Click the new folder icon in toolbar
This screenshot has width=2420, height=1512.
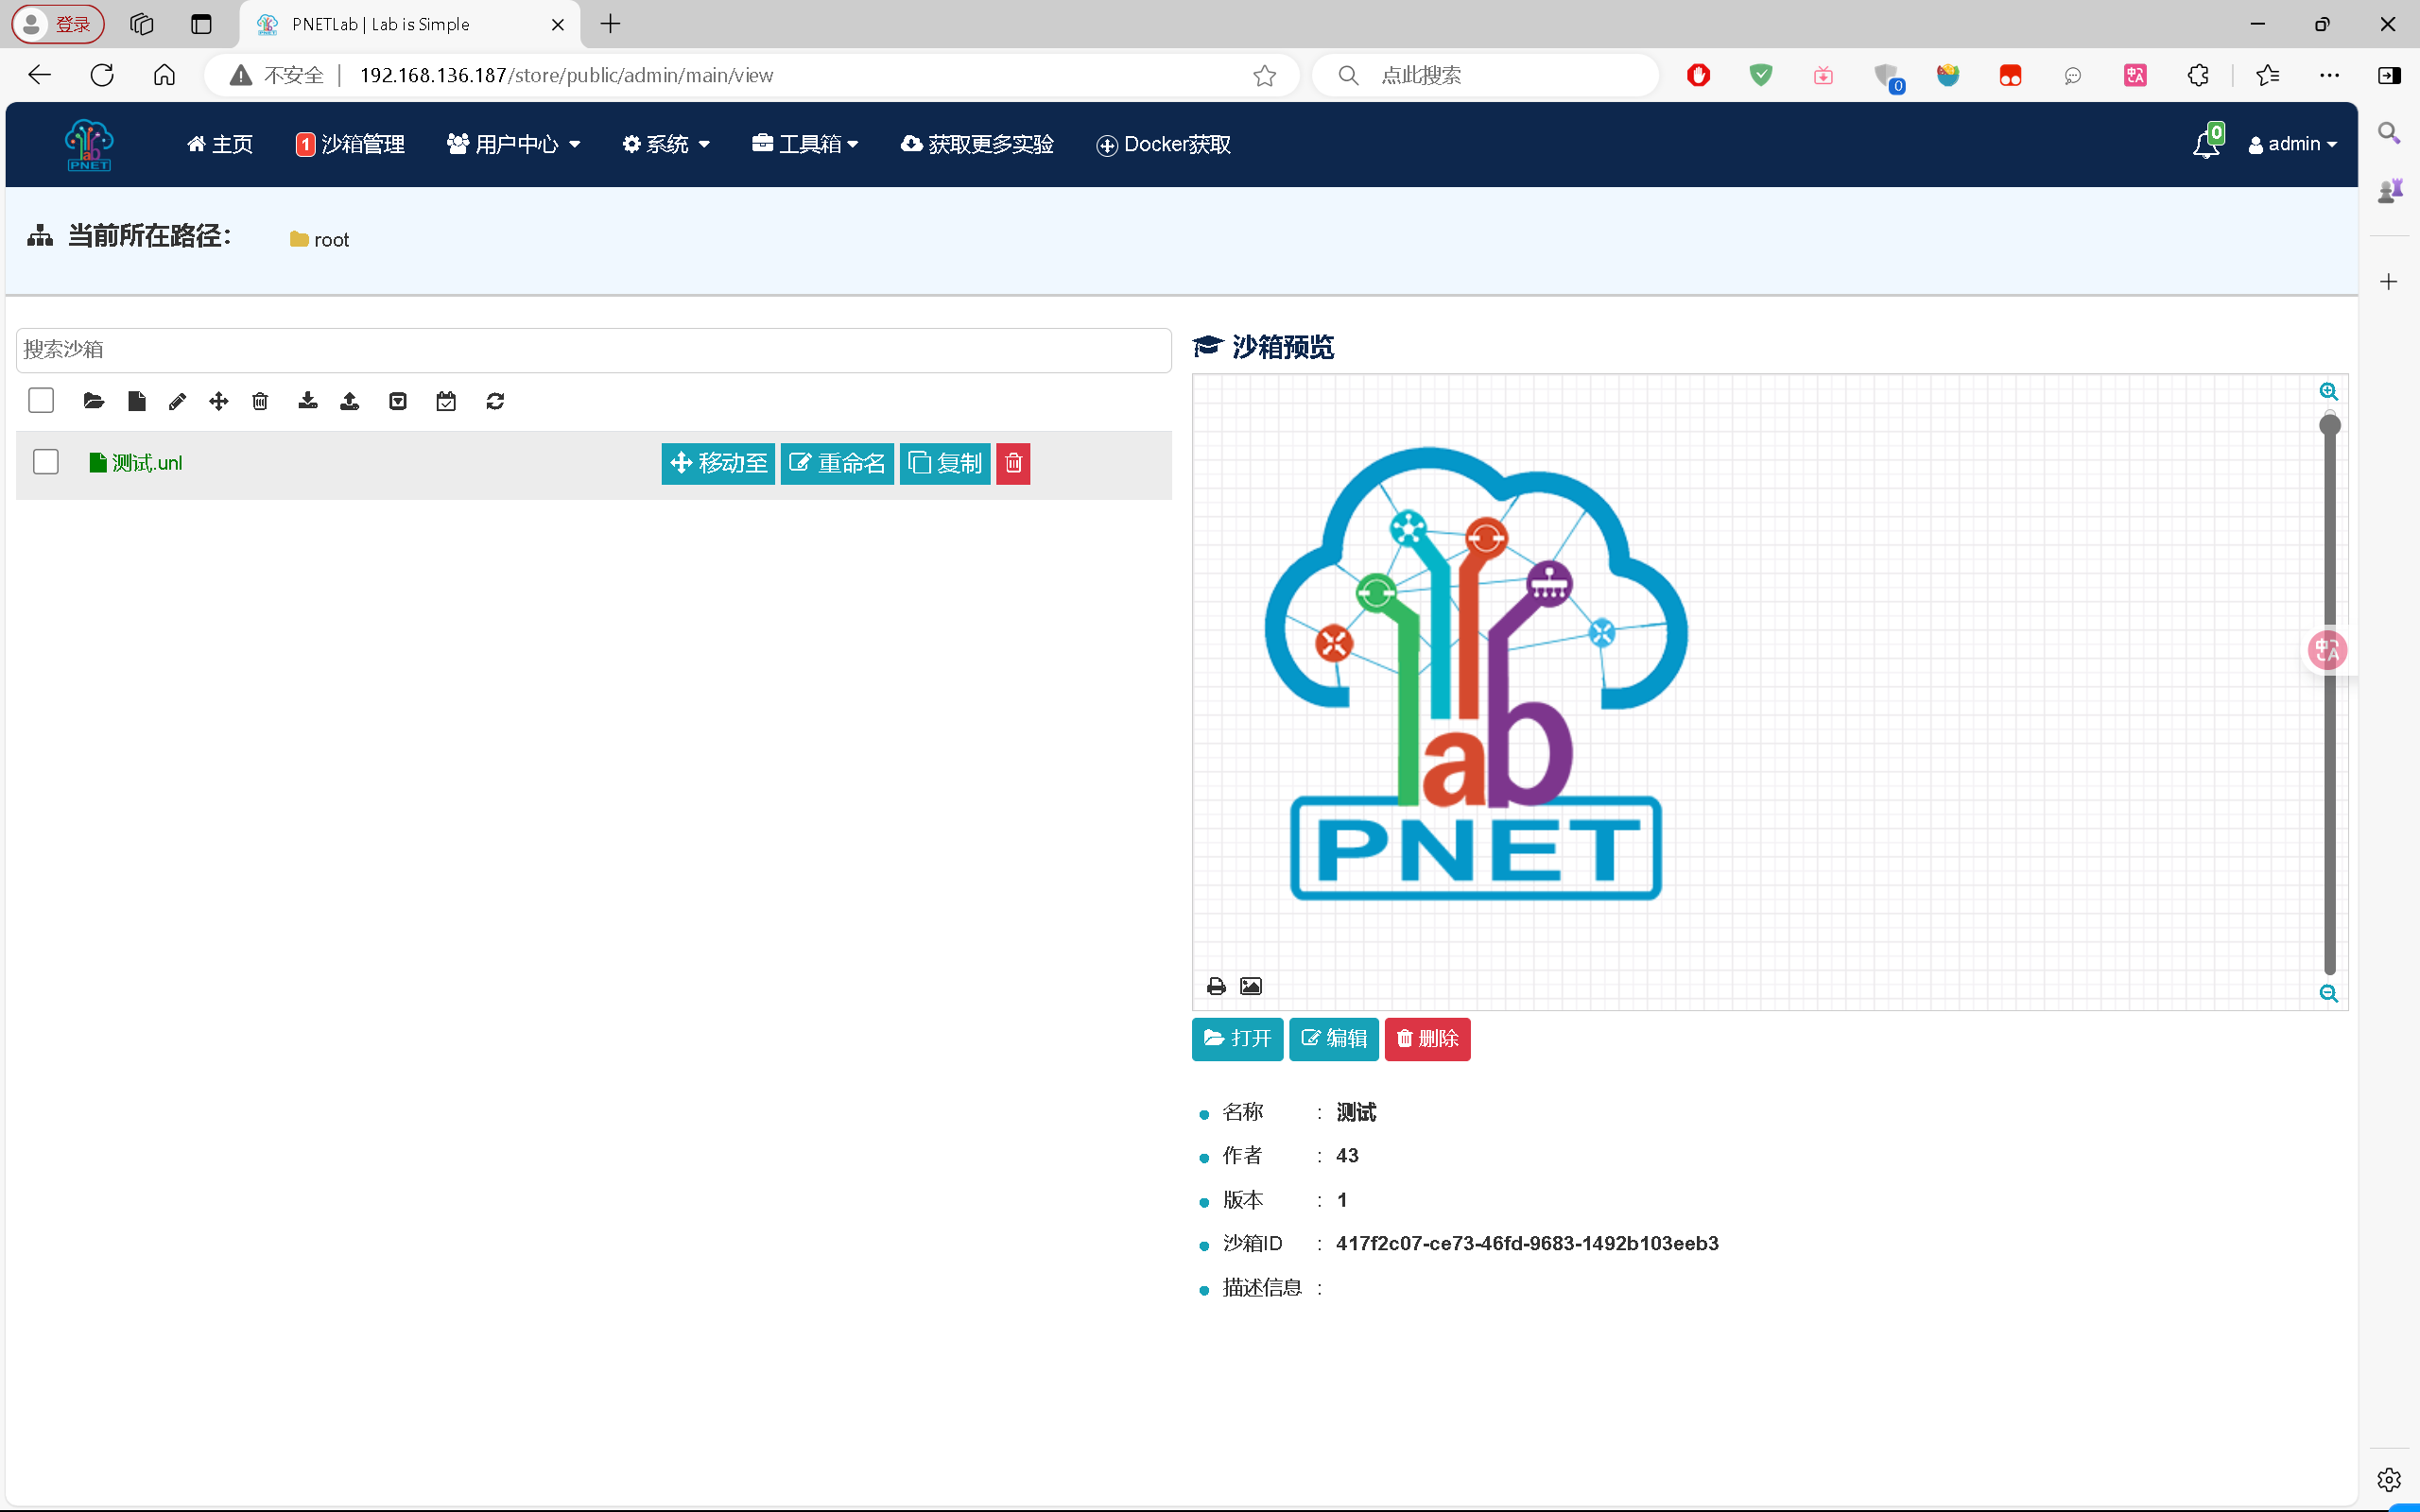[x=94, y=401]
